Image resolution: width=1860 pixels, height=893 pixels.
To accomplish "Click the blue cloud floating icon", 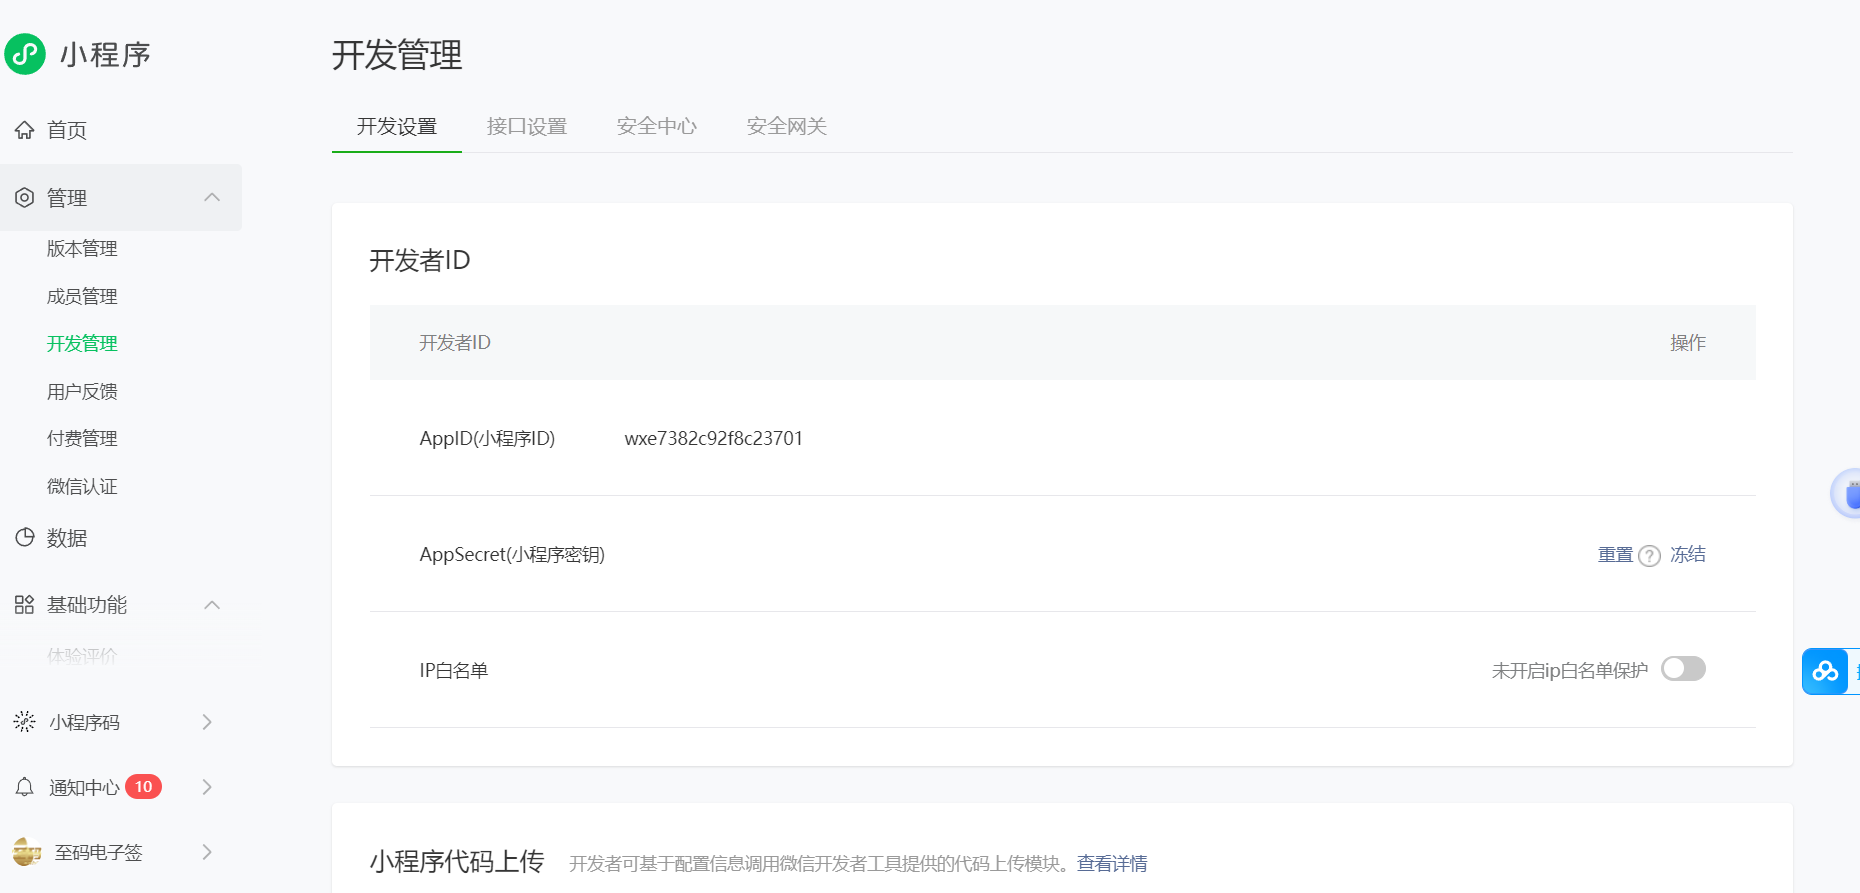I will point(1825,671).
